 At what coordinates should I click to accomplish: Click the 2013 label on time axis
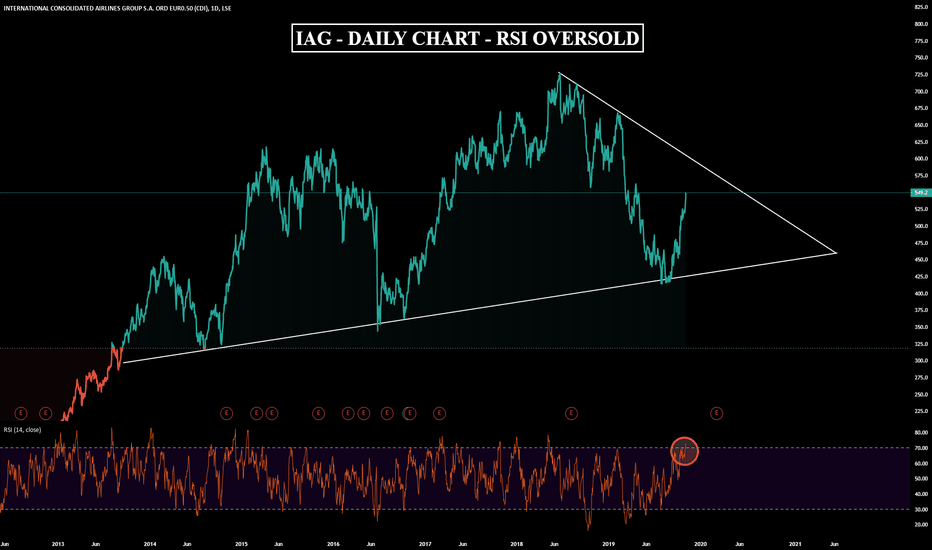pos(58,544)
